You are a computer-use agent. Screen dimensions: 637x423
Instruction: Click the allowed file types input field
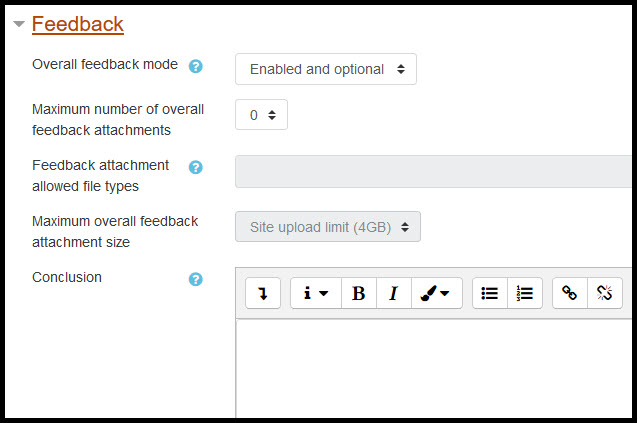pos(433,171)
